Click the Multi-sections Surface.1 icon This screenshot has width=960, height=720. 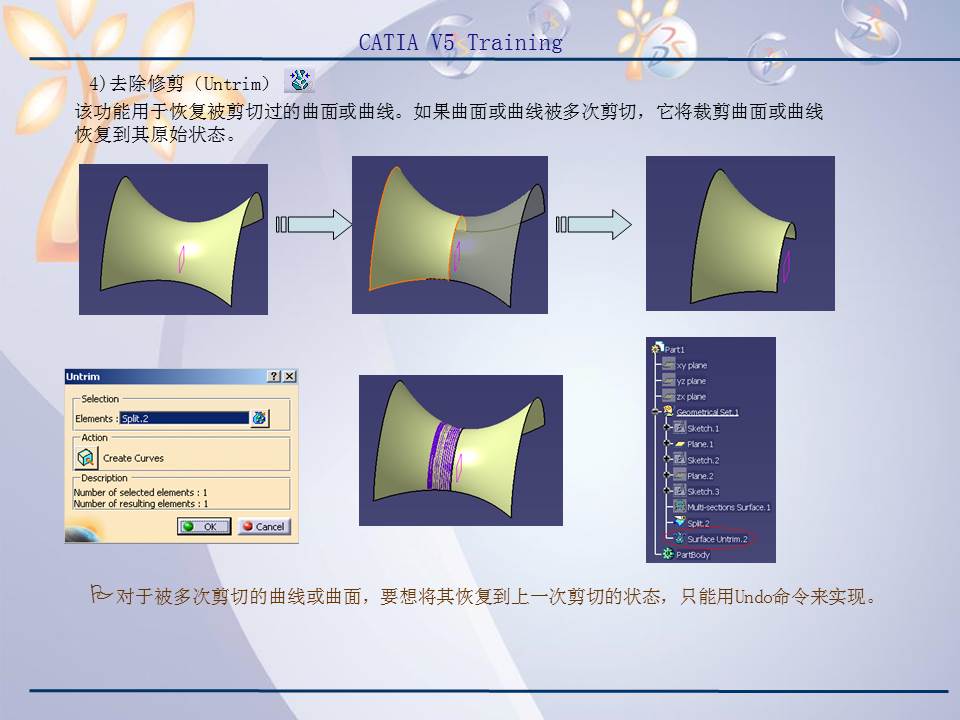[680, 505]
